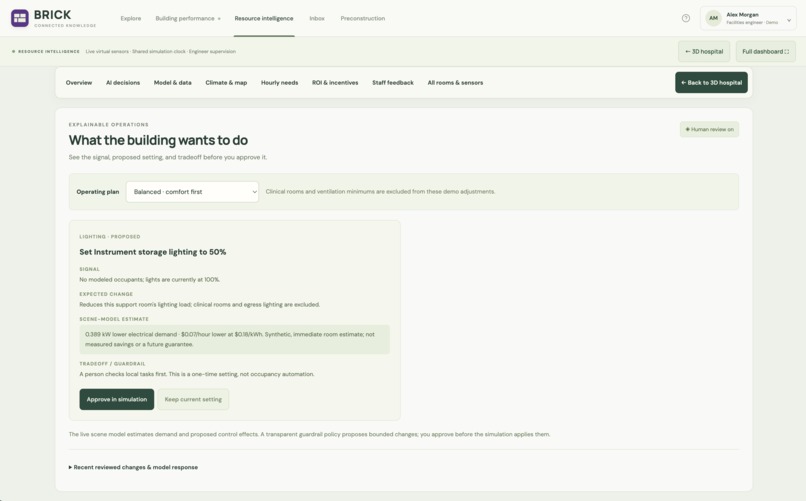The height and width of the screenshot is (501, 806).
Task: Switch to the Overview tab
Action: point(79,83)
